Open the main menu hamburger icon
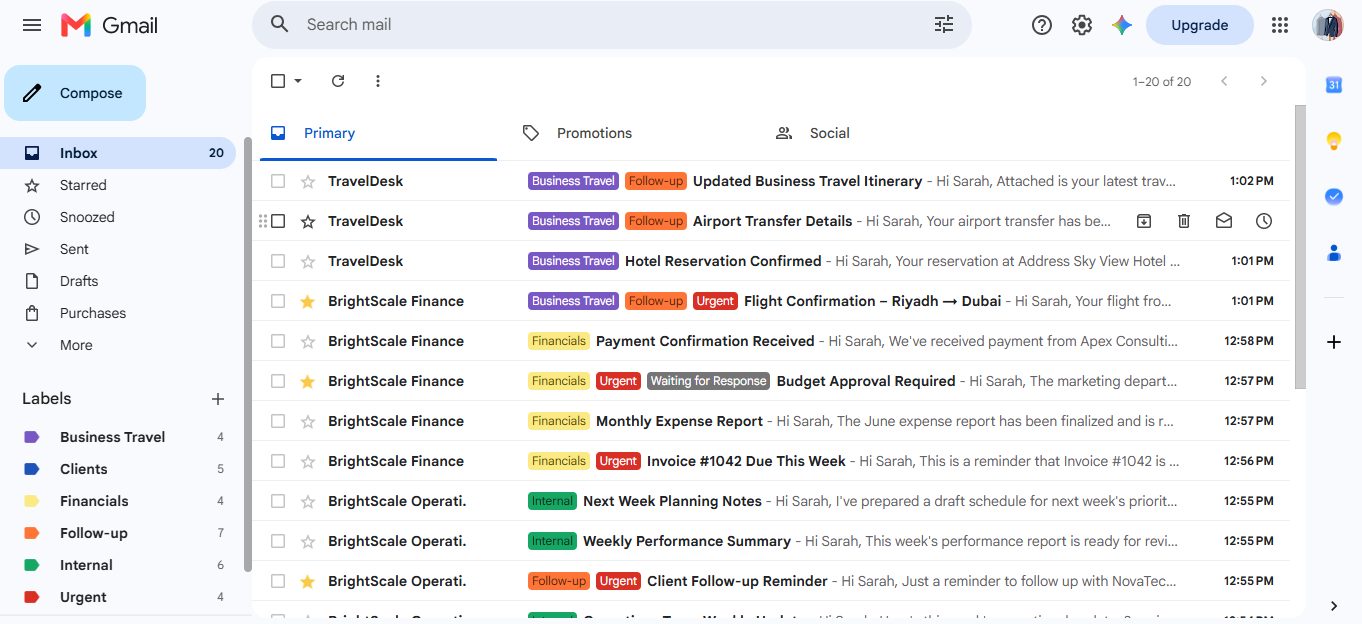Image resolution: width=1362 pixels, height=624 pixels. (x=32, y=25)
